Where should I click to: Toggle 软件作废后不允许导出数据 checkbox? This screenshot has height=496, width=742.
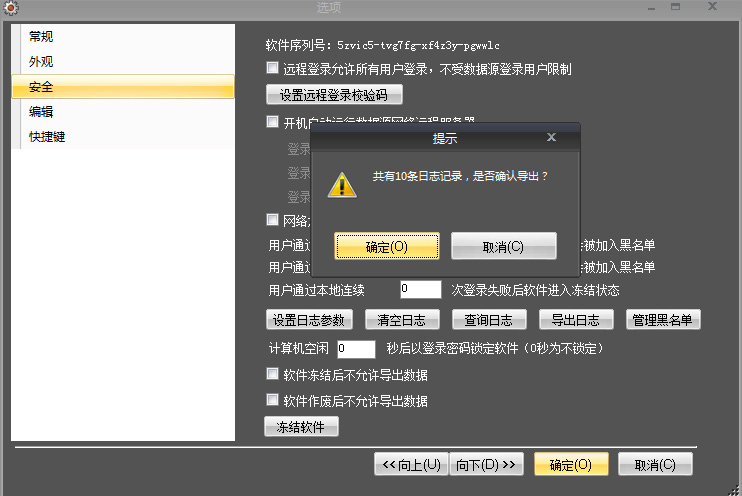(272, 400)
